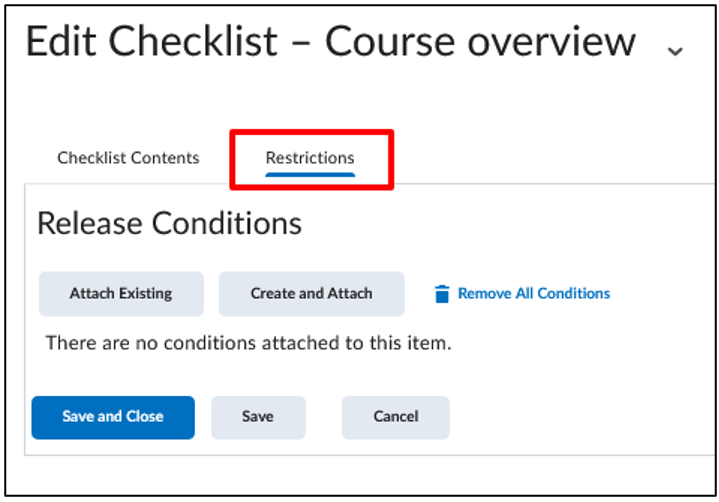719x502 pixels.
Task: Click the Save button
Action: pos(258,417)
